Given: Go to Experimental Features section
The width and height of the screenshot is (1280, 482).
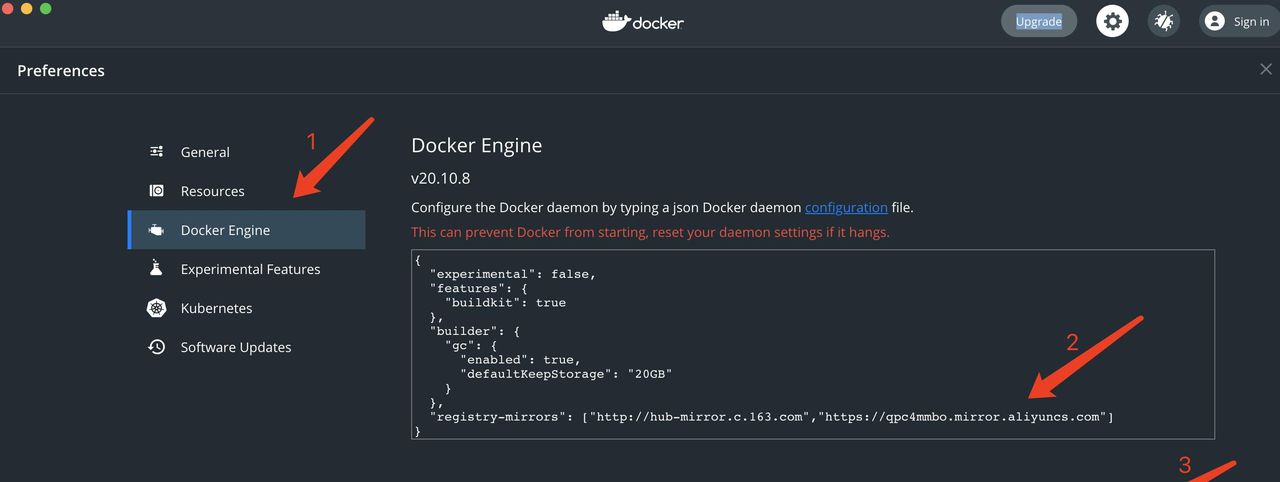Looking at the screenshot, I should (246, 269).
